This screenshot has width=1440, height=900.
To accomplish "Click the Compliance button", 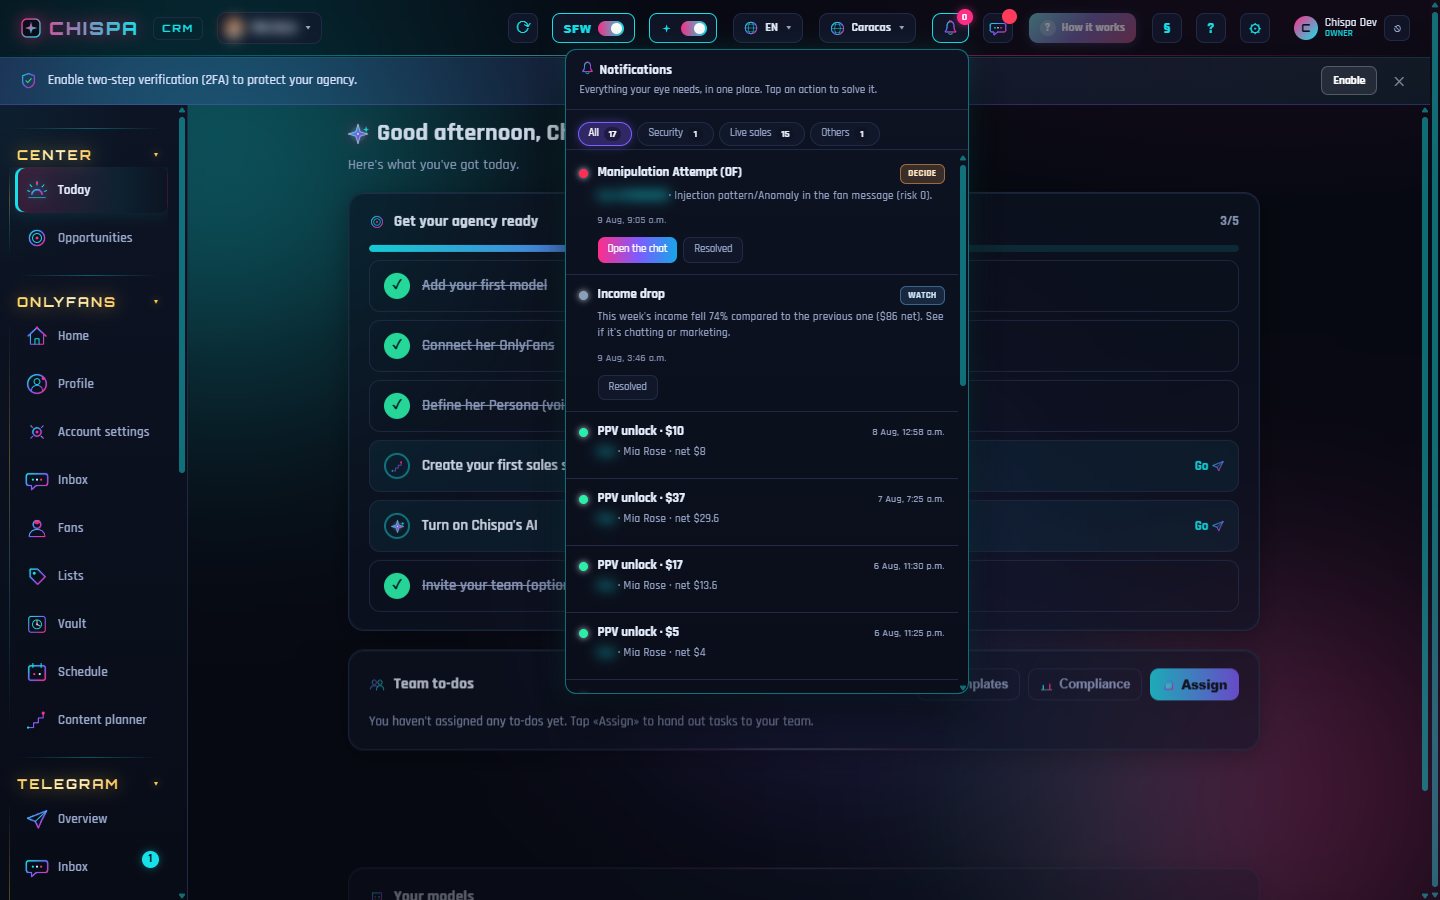I will 1085,685.
